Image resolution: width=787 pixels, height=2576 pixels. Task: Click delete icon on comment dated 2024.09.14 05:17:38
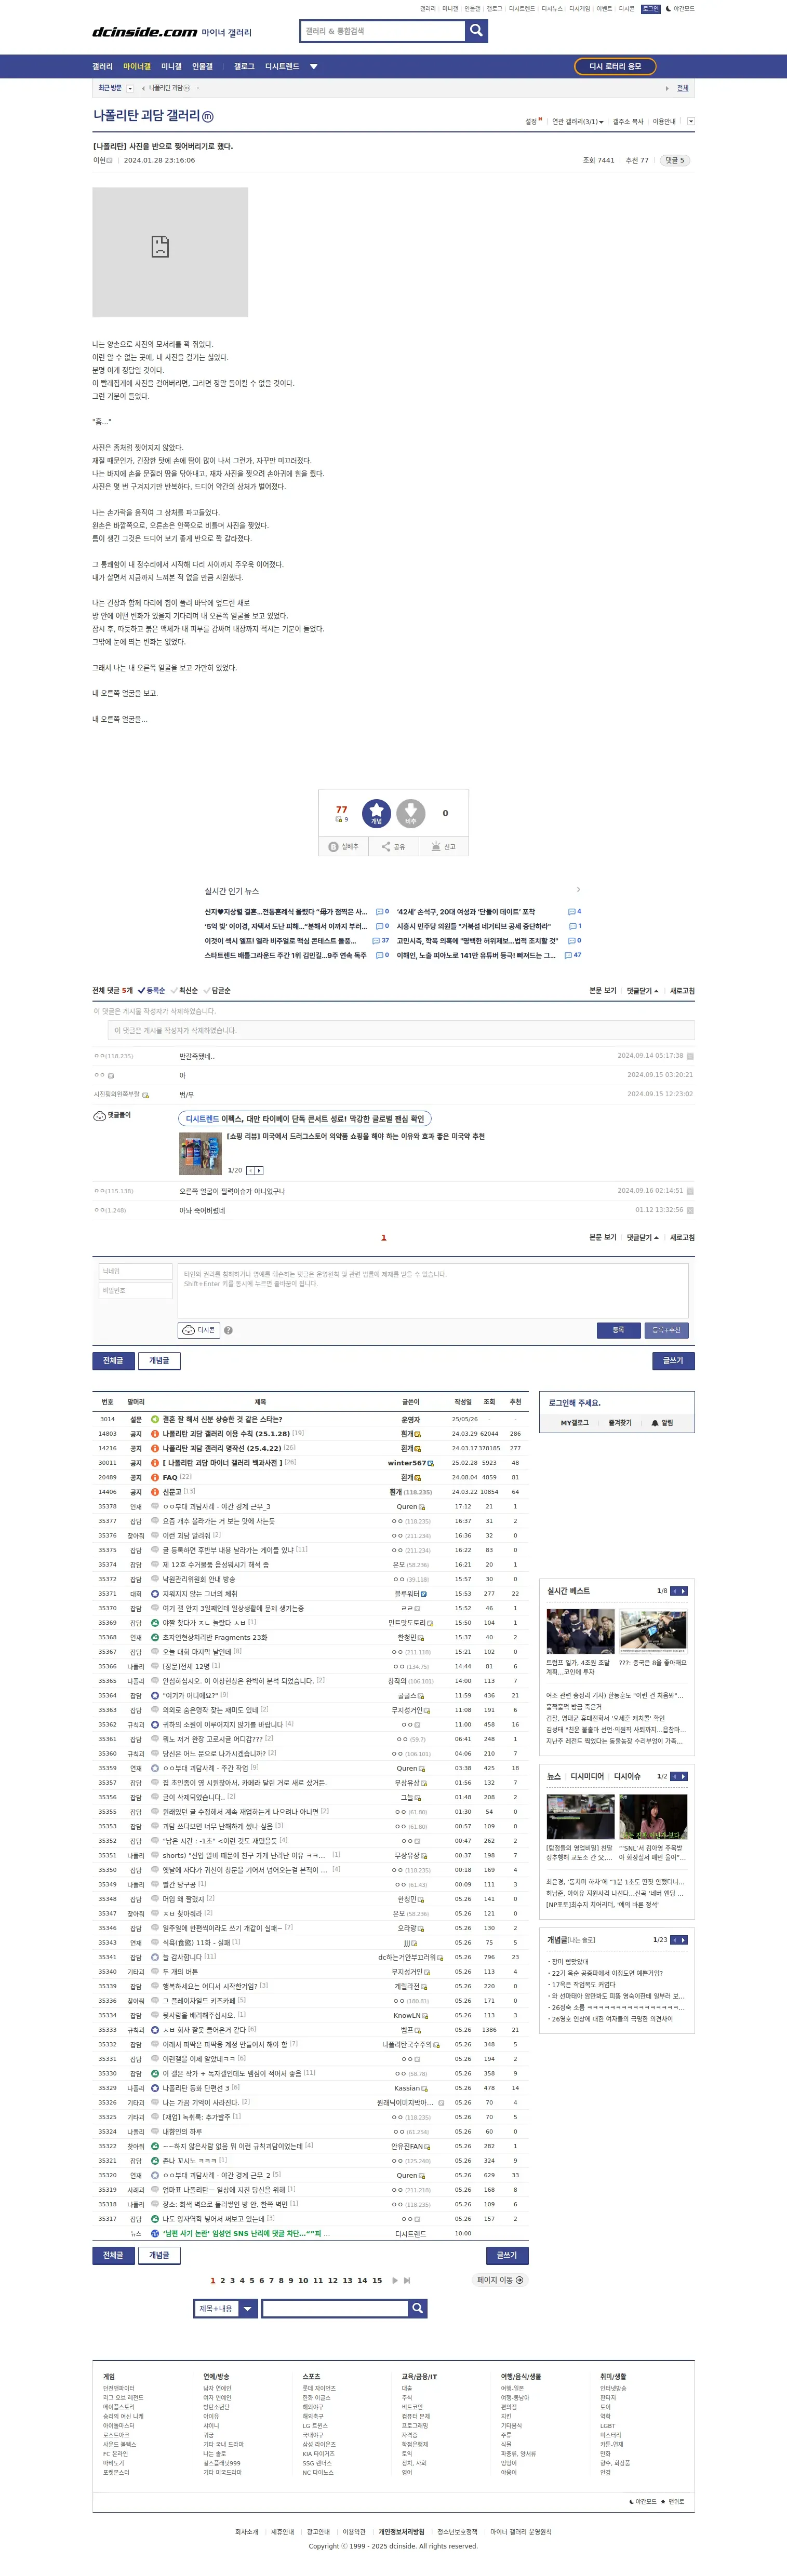(690, 1056)
